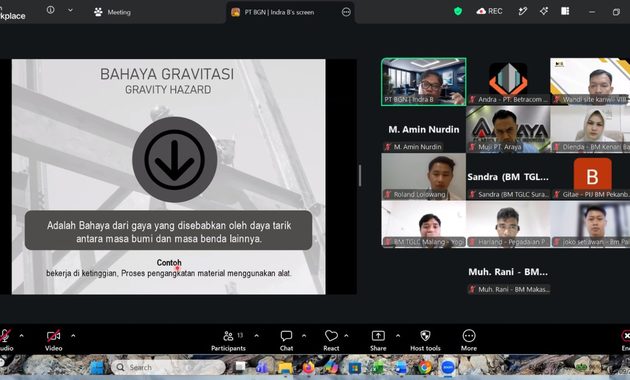Click the down-arrow gravity icon on slide

[174, 159]
